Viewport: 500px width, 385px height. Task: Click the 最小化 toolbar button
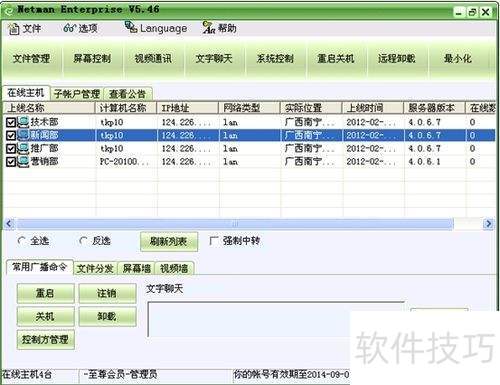pyautogui.click(x=458, y=59)
